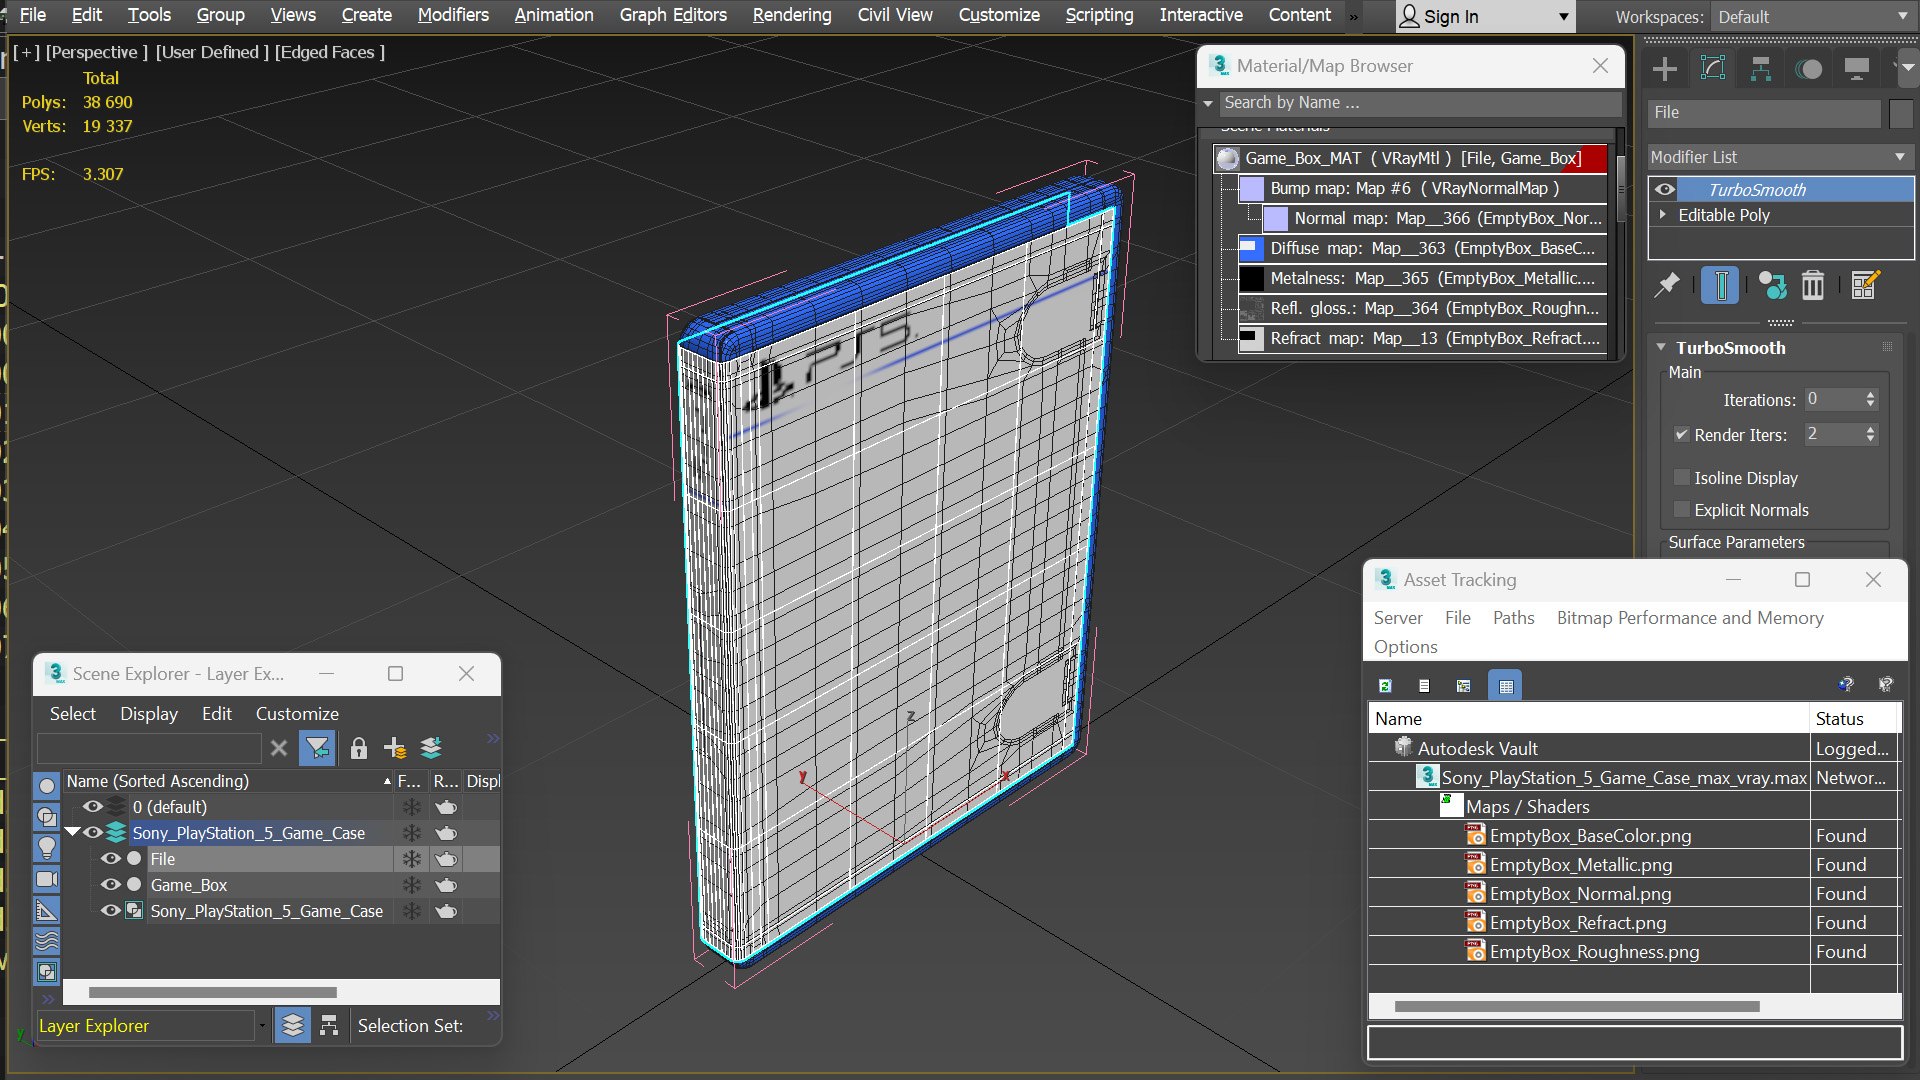Hide the Game_Box object in Scene Explorer
1920x1080 pixels.
pyautogui.click(x=111, y=885)
